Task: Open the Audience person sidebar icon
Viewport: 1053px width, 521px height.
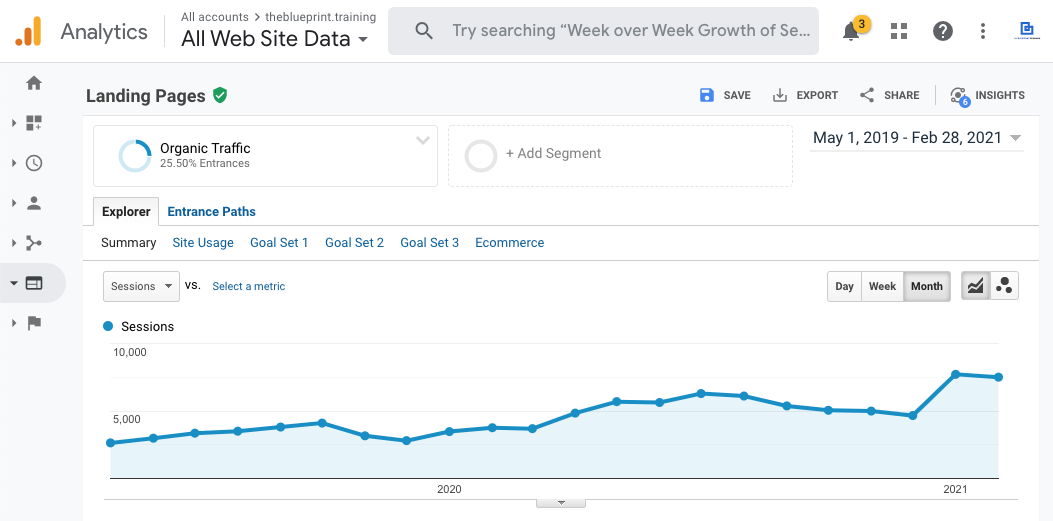Action: point(34,203)
